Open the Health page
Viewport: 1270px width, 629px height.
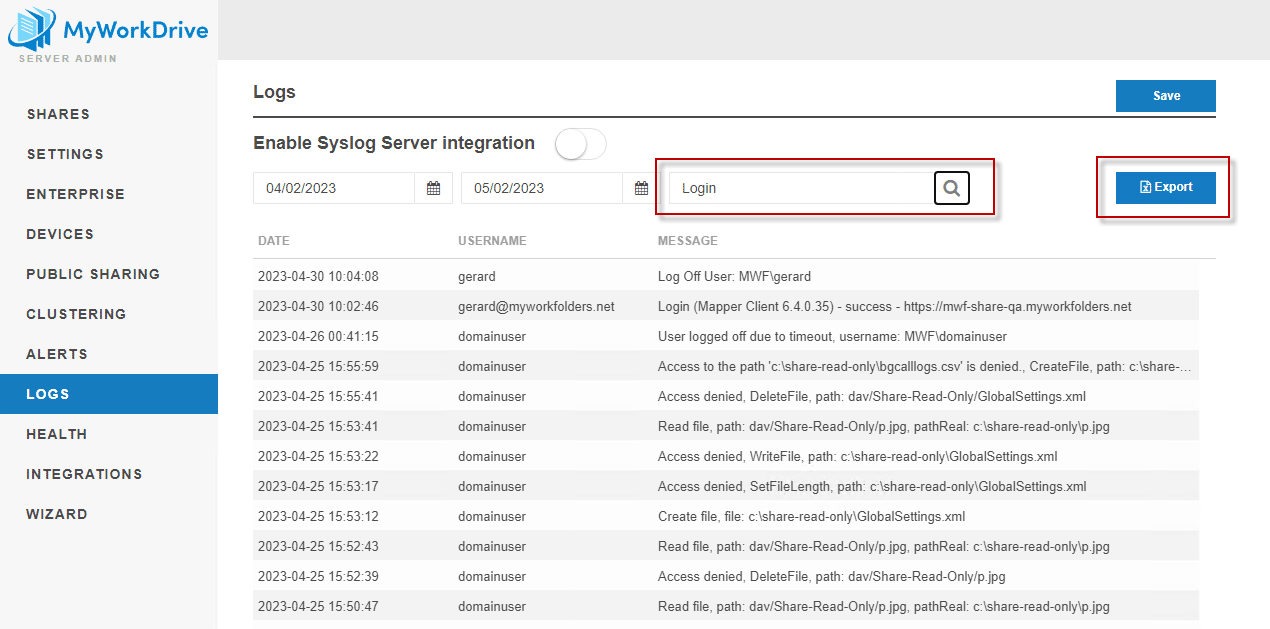[x=57, y=434]
